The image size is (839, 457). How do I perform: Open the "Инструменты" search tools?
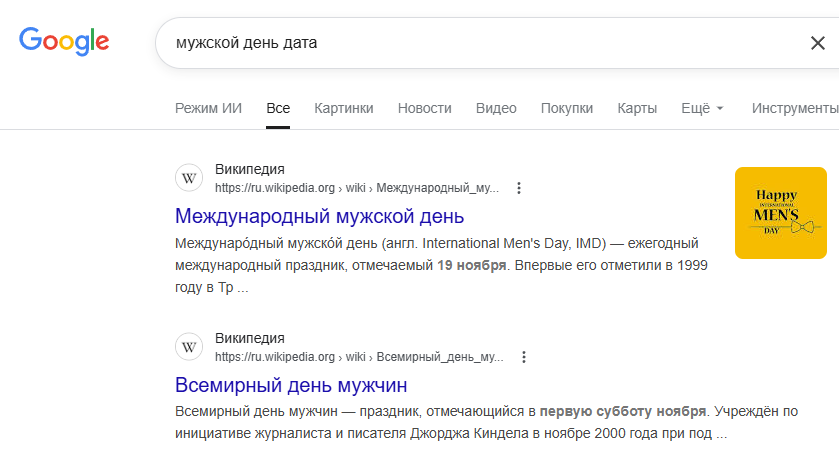tap(795, 108)
